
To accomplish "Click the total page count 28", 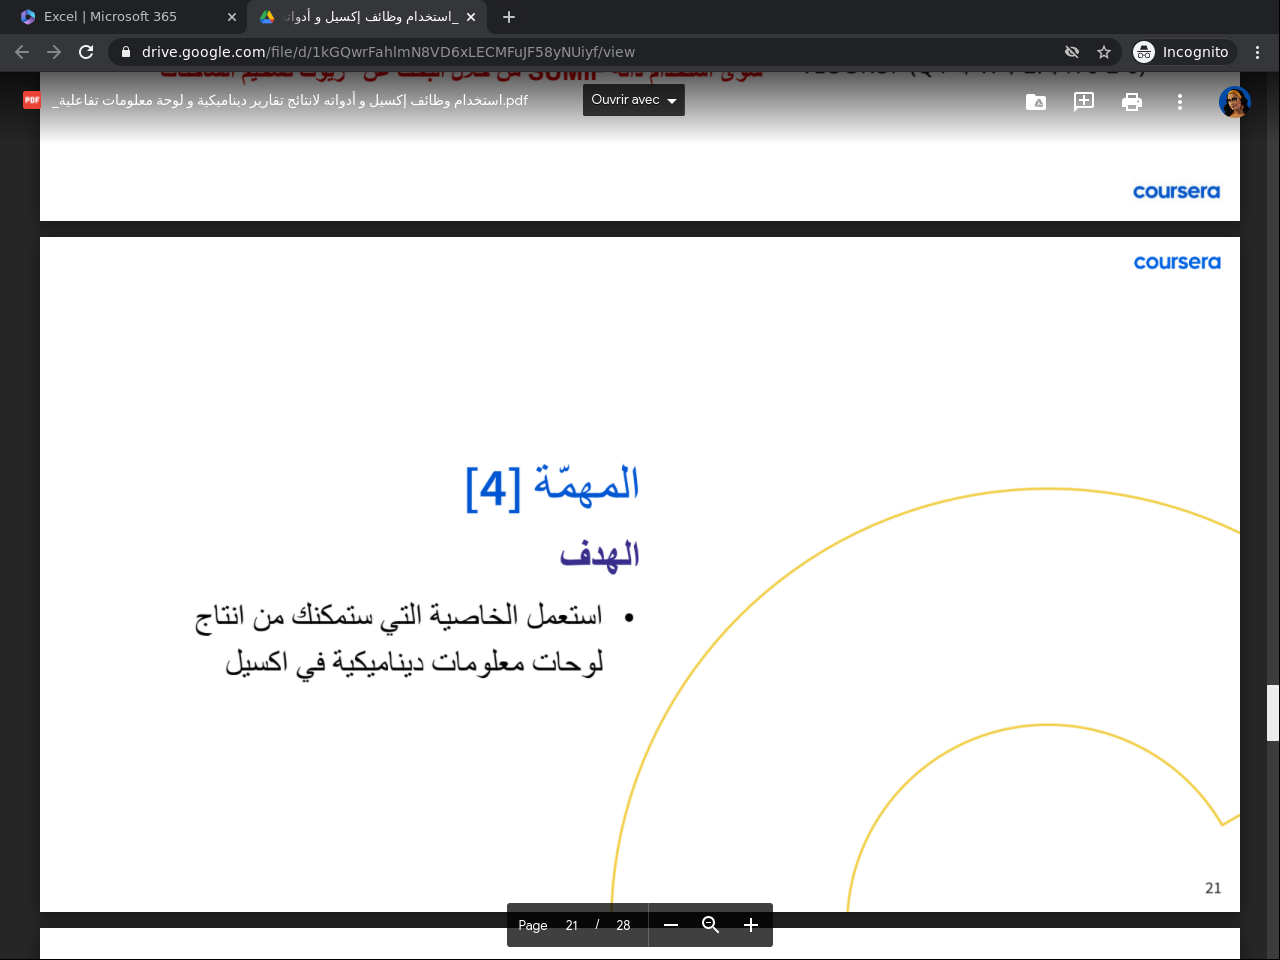I will click(x=623, y=925).
